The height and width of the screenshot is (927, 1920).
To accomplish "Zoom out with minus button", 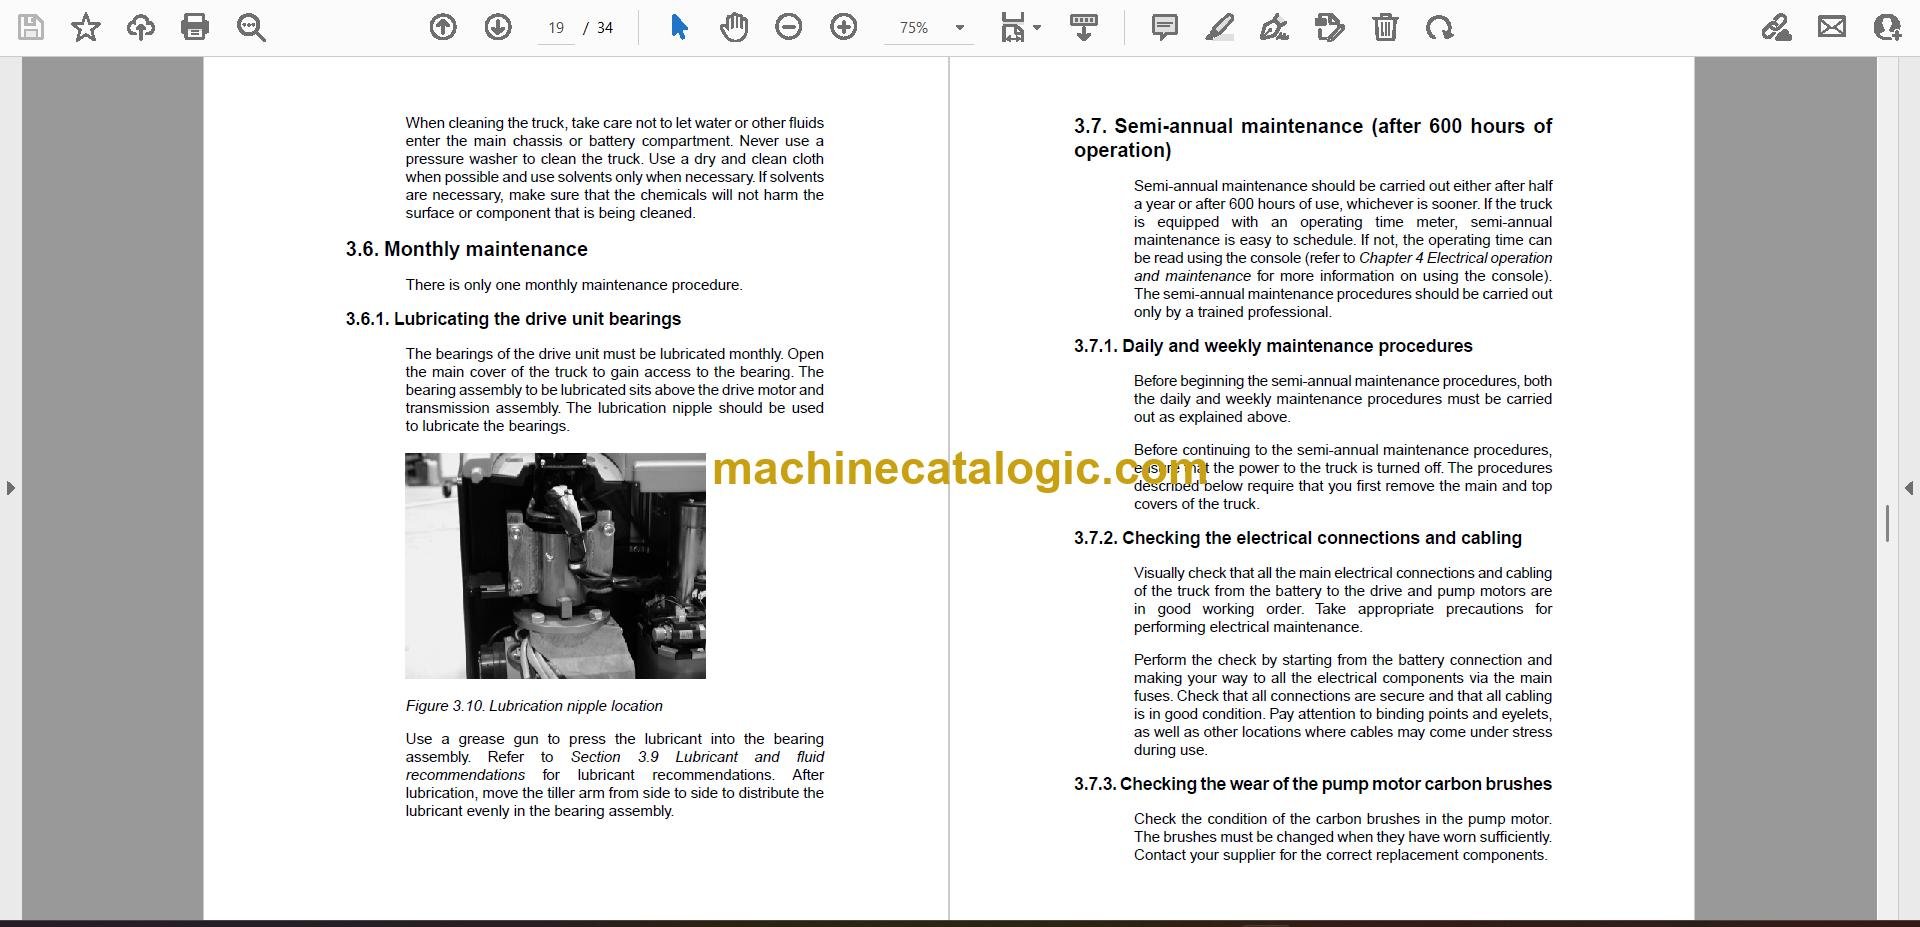I will pyautogui.click(x=789, y=27).
